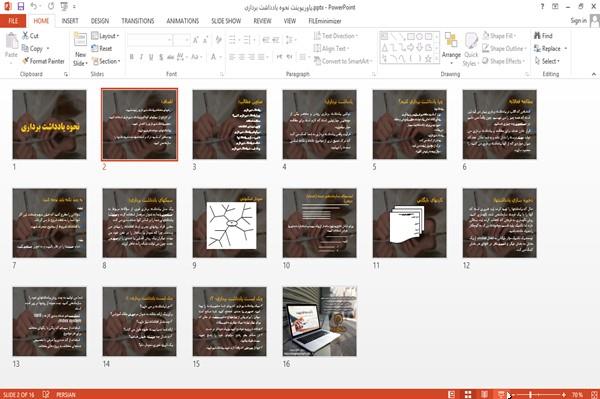Open Text Direction dropdown
Image resolution: width=600 pixels, height=399 pixels.
336,36
